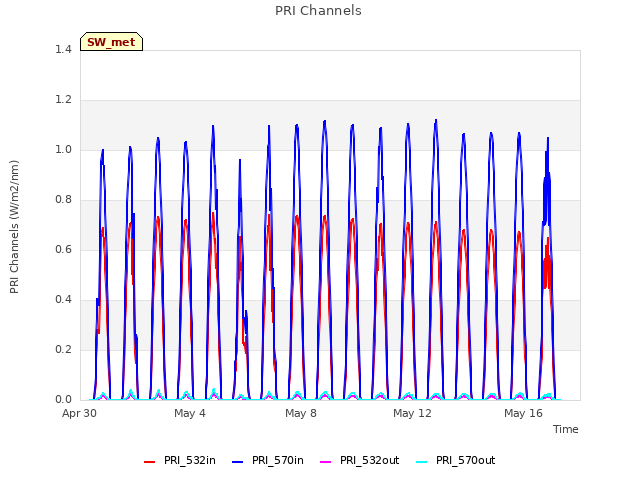Image resolution: width=640 pixels, height=480 pixels.
Task: Toggle the PRI_570in legend entry
Action: 268,460
